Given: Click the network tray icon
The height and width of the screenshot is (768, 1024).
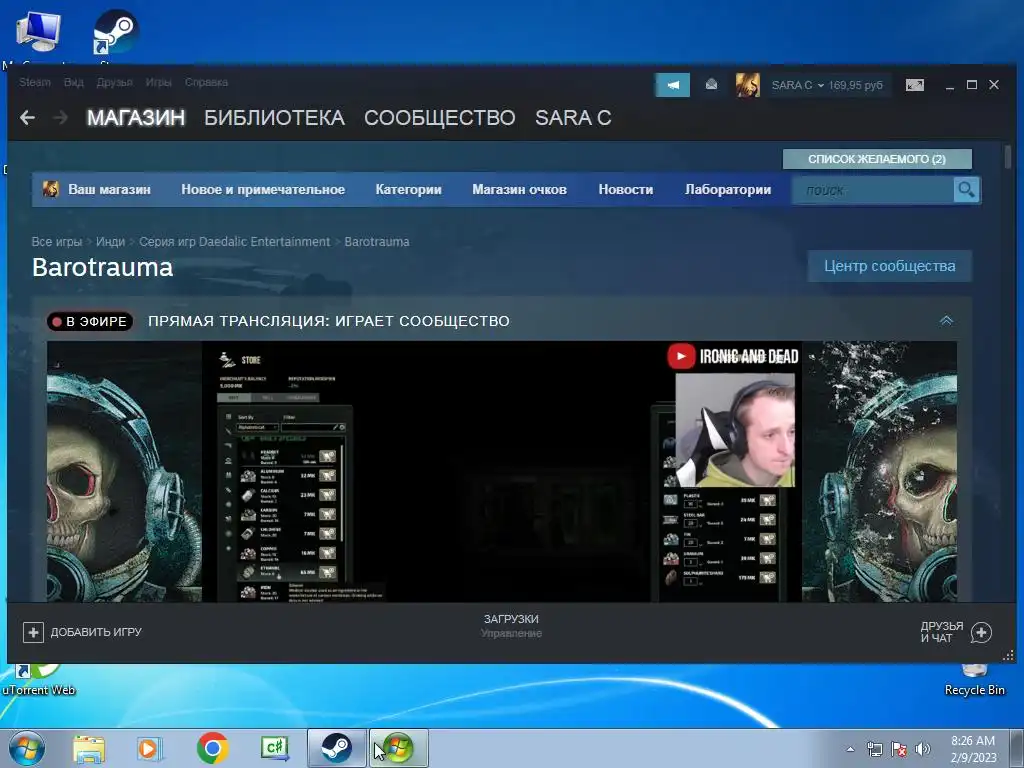Looking at the screenshot, I should click(x=874, y=749).
